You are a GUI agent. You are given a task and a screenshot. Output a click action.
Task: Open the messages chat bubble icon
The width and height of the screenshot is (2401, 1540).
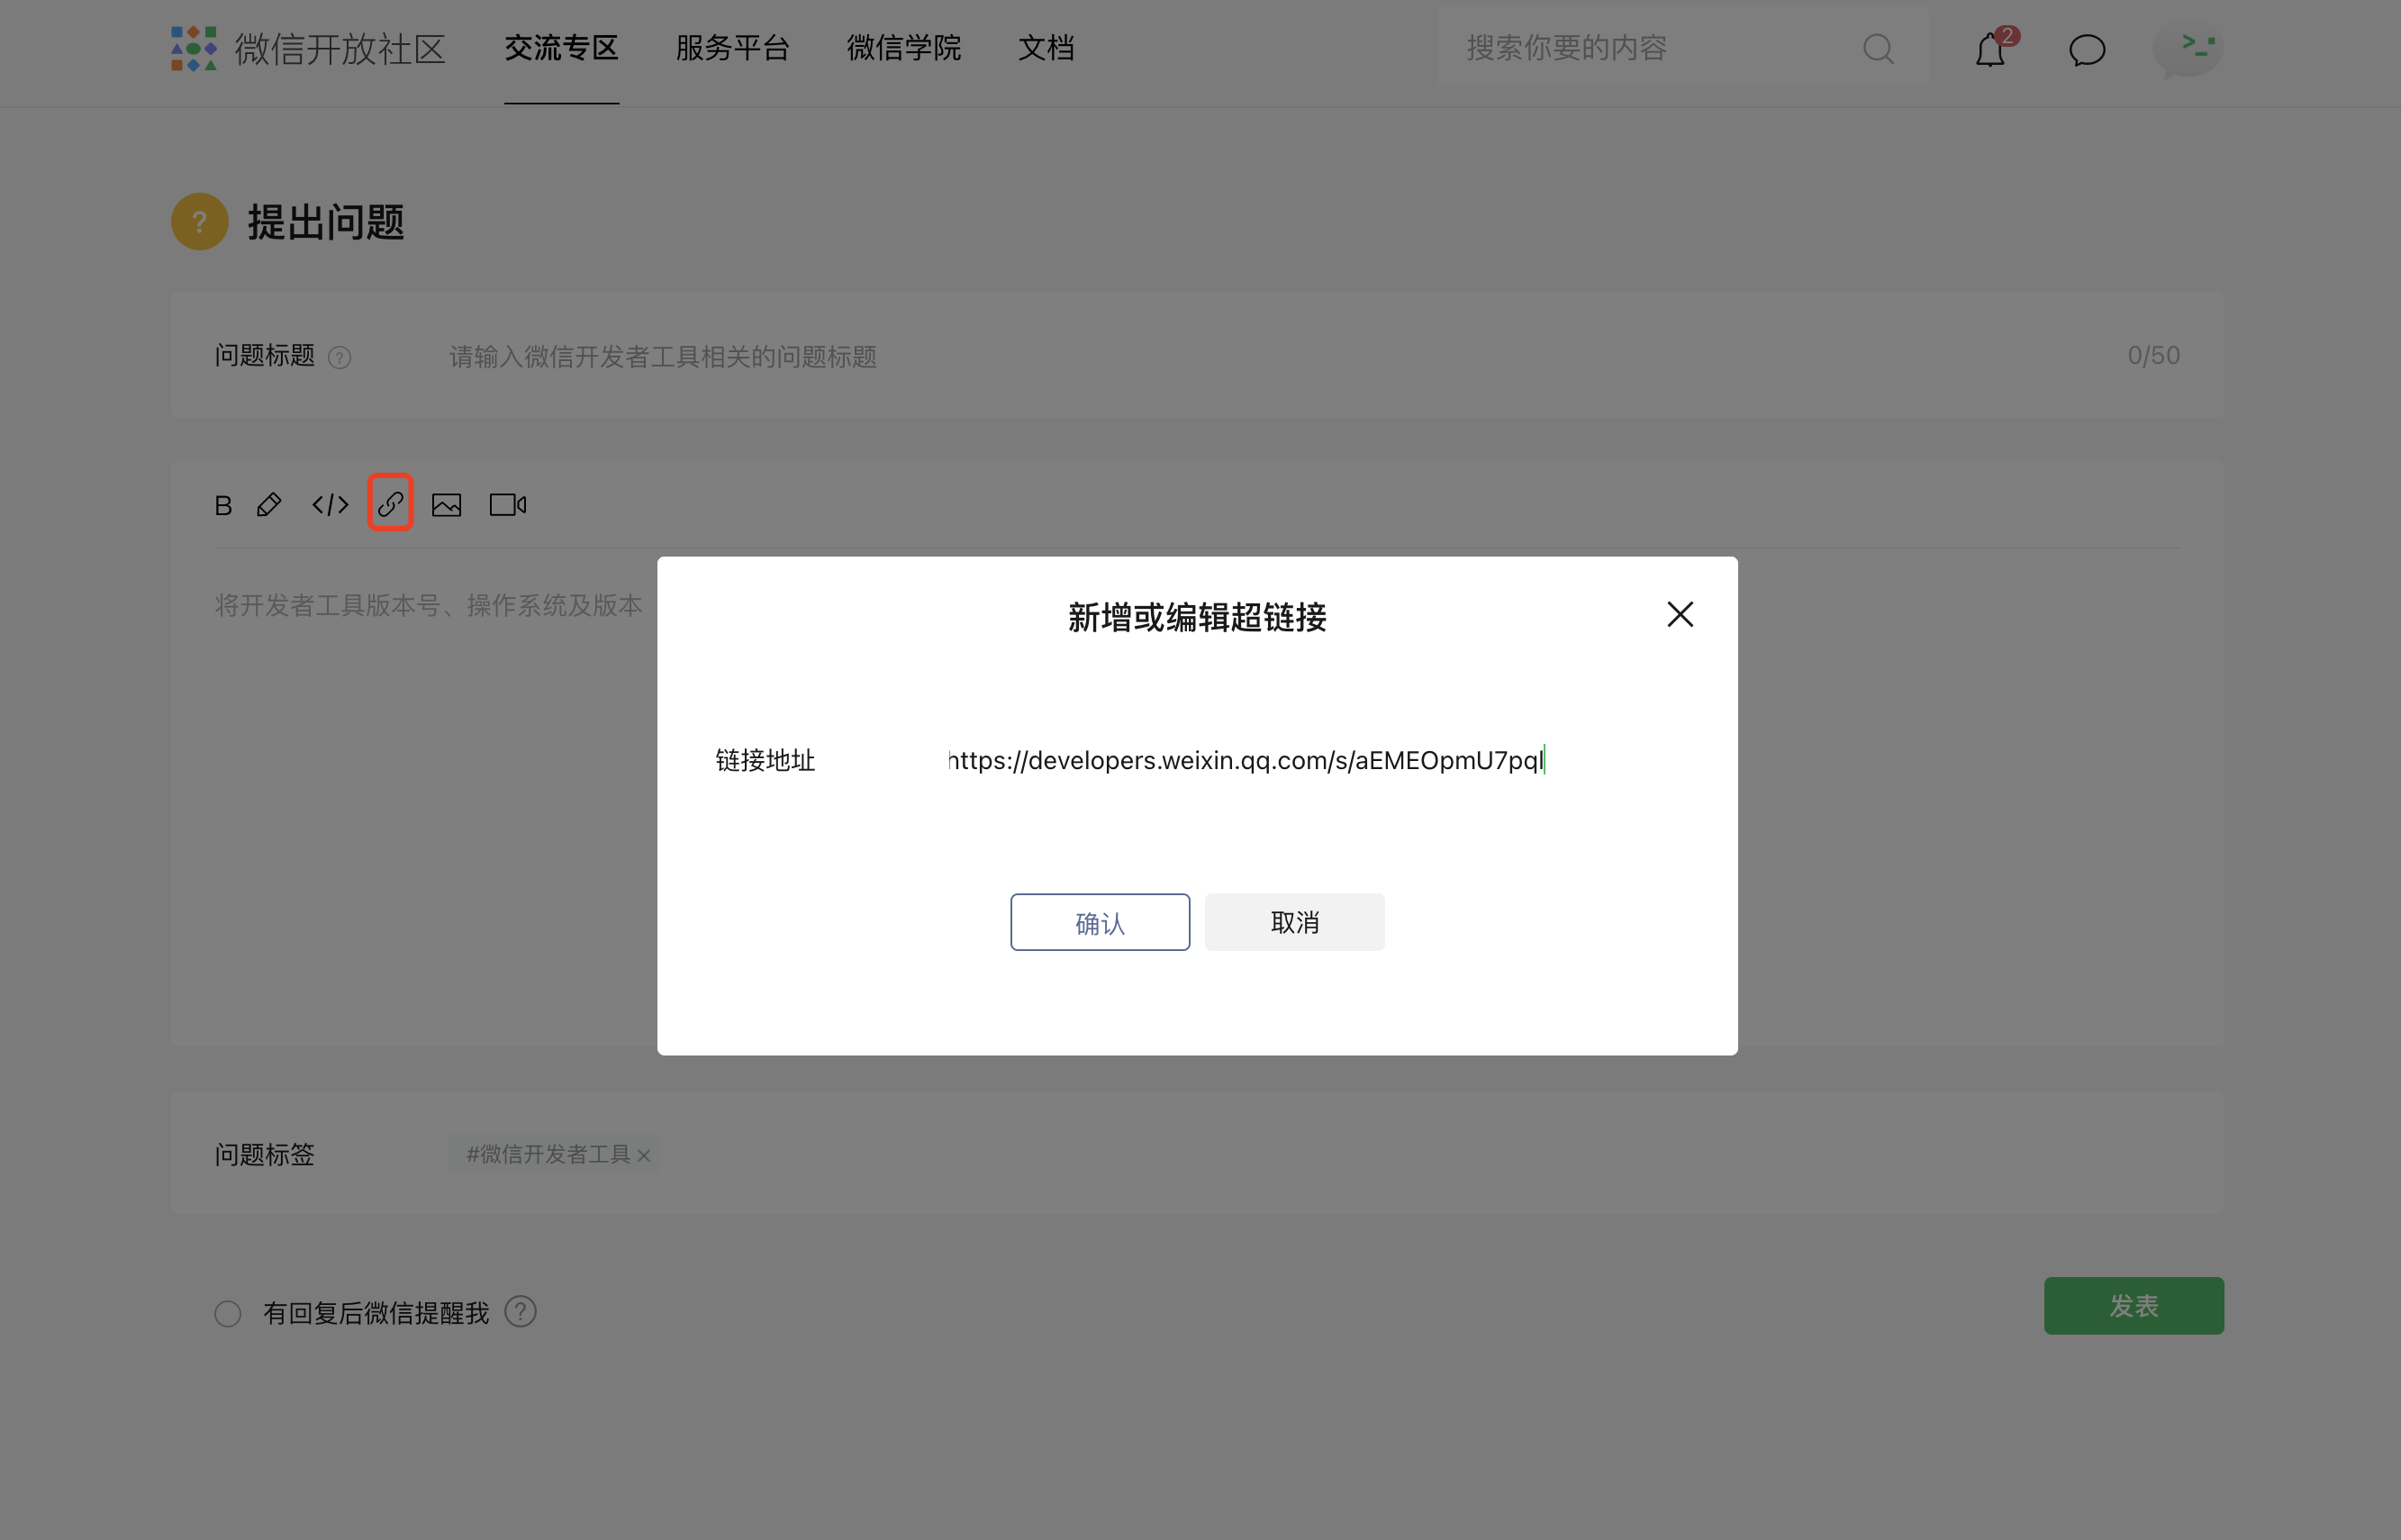[x=2086, y=49]
